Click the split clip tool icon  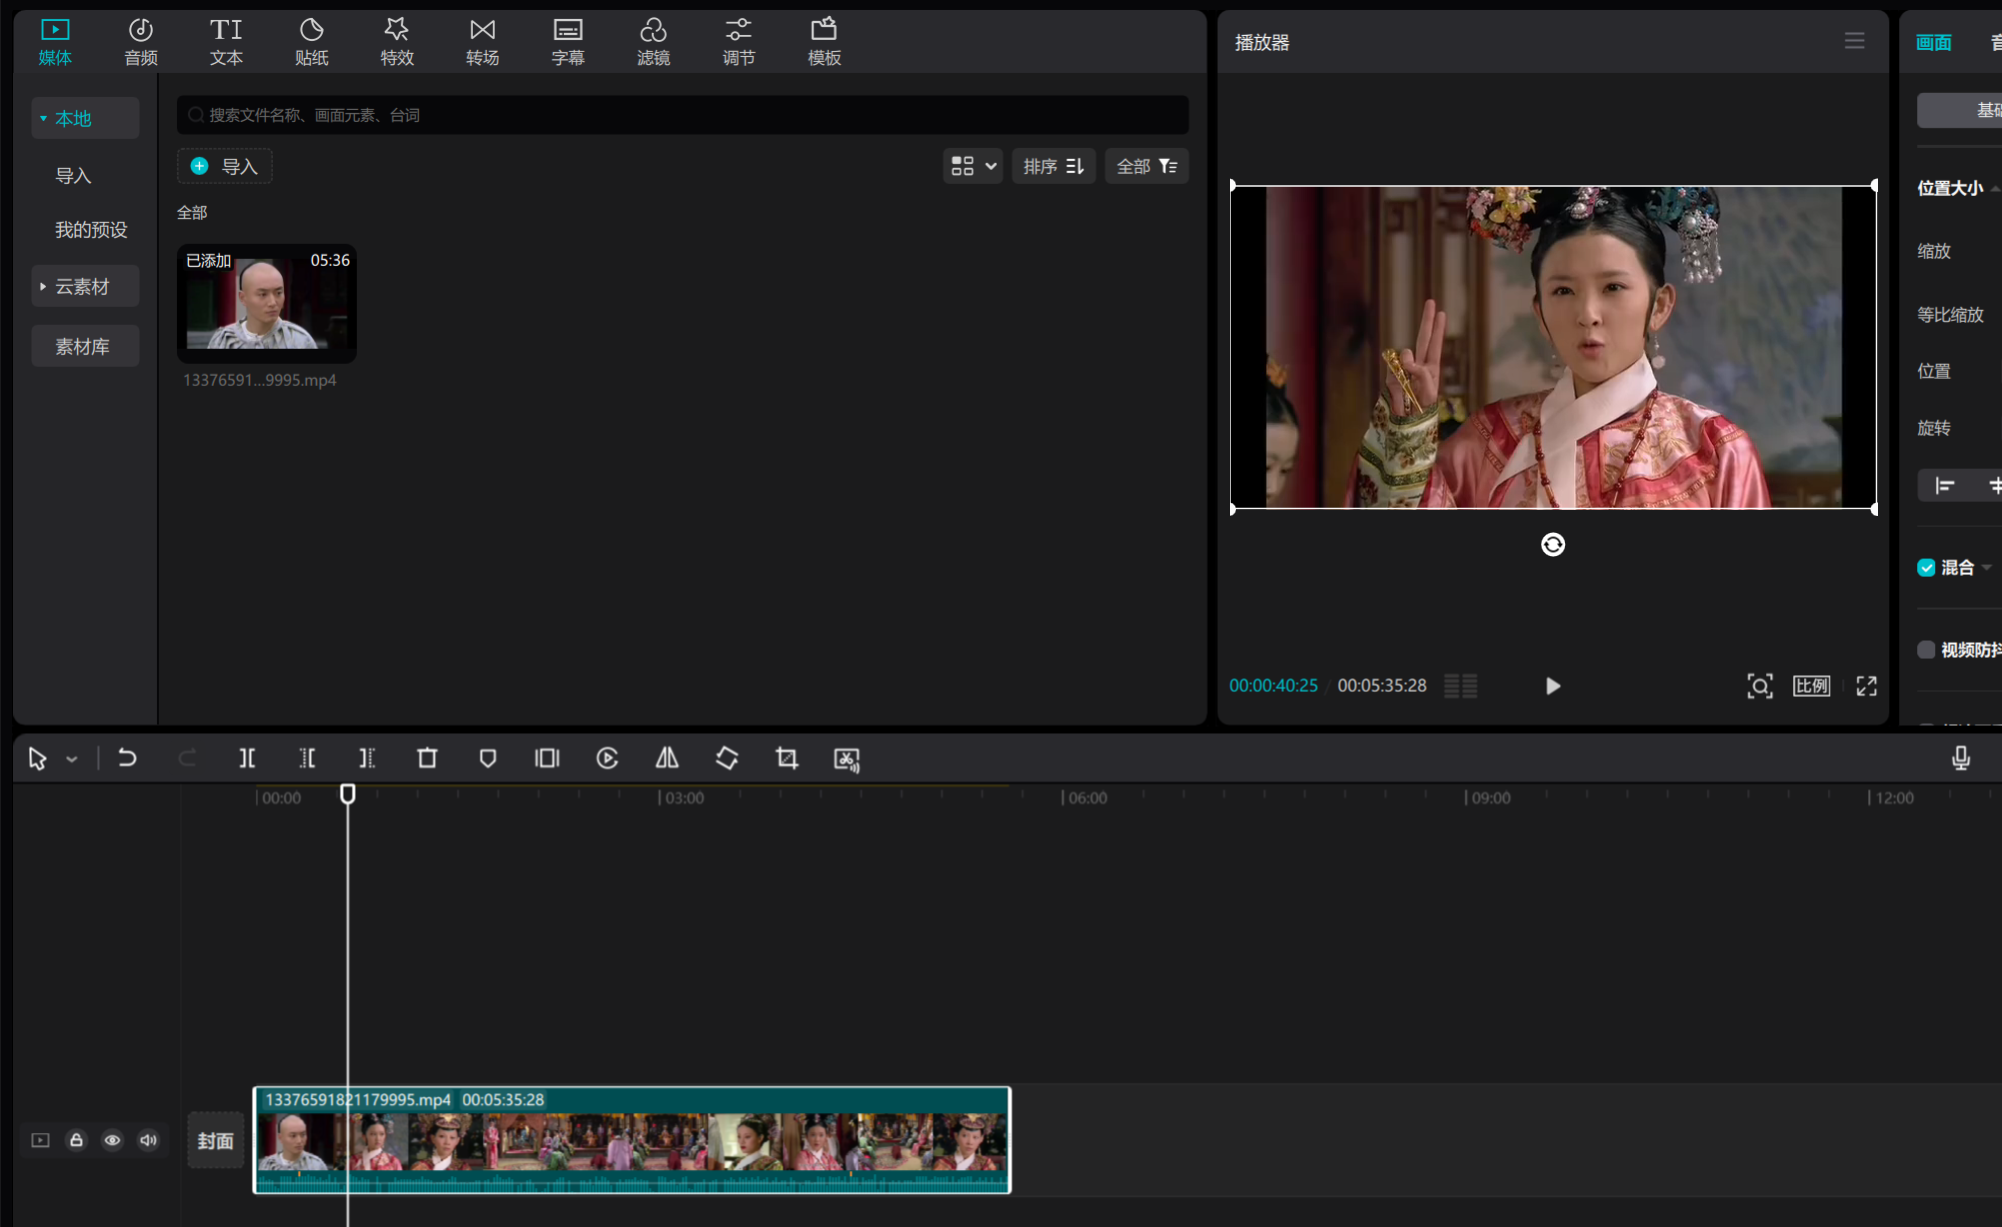pos(247,758)
